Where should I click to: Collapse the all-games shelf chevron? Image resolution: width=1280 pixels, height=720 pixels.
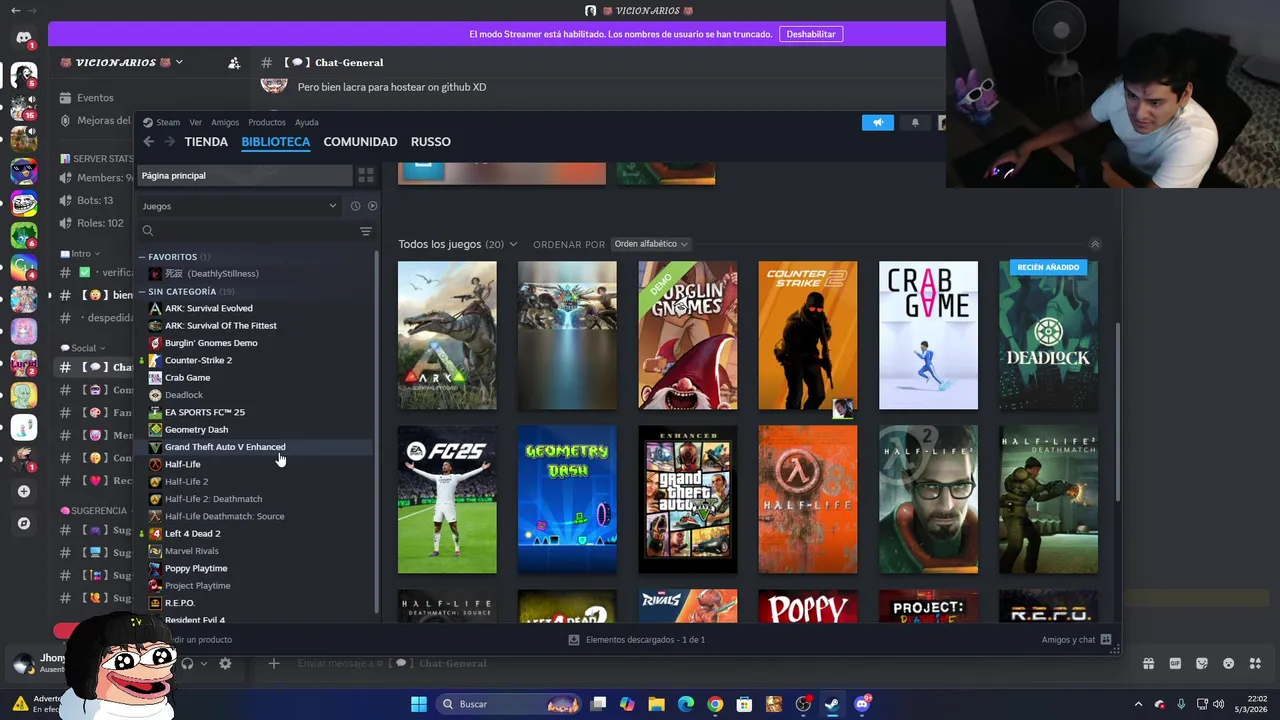pos(1095,244)
